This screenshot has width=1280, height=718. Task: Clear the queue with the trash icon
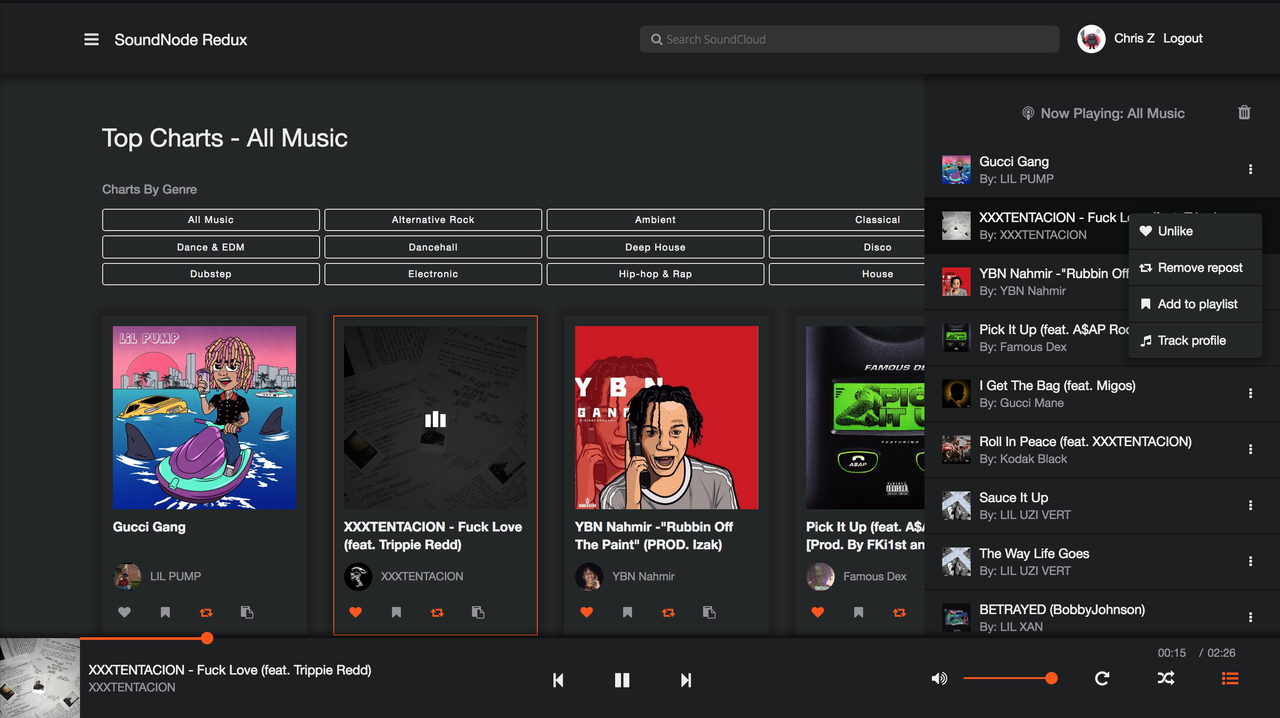click(1244, 113)
